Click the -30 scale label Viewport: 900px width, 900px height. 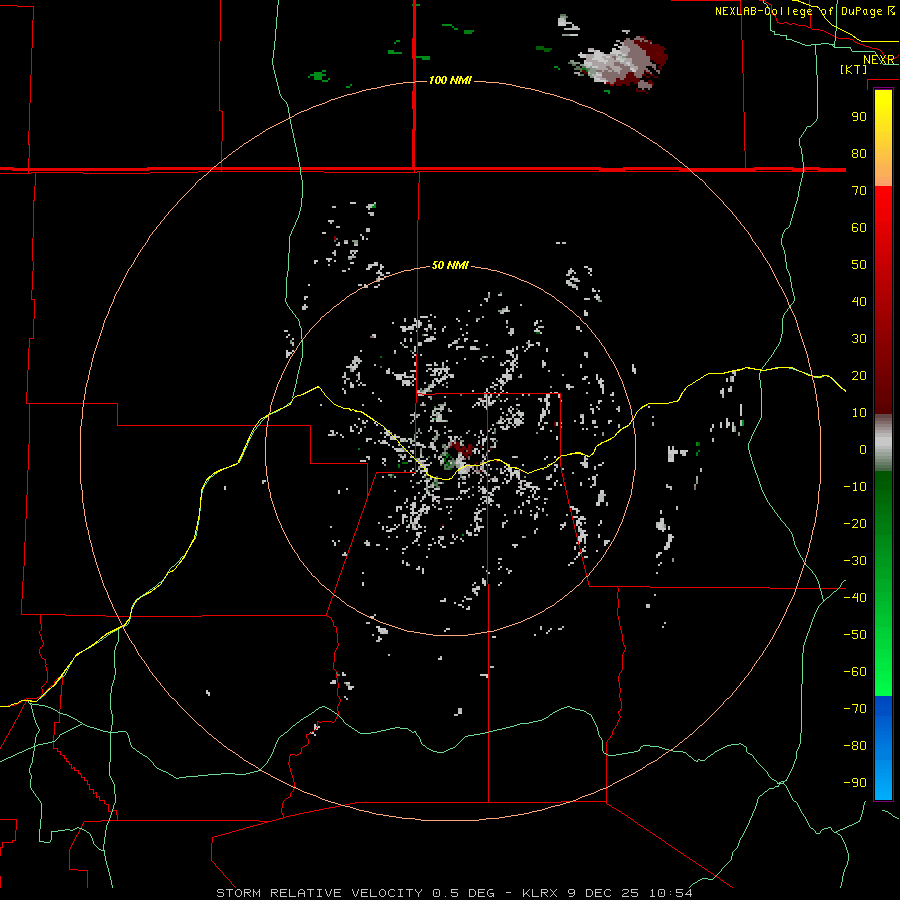point(855,561)
